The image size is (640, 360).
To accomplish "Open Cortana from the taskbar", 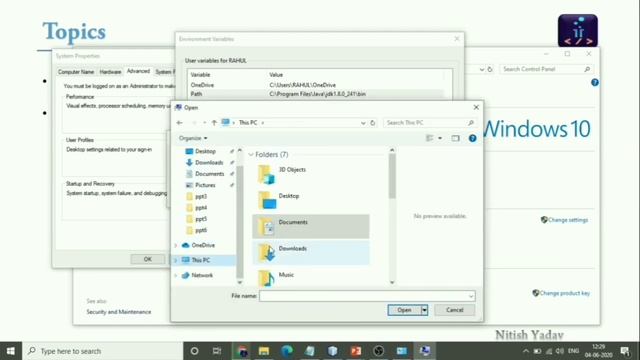I will 194,351.
